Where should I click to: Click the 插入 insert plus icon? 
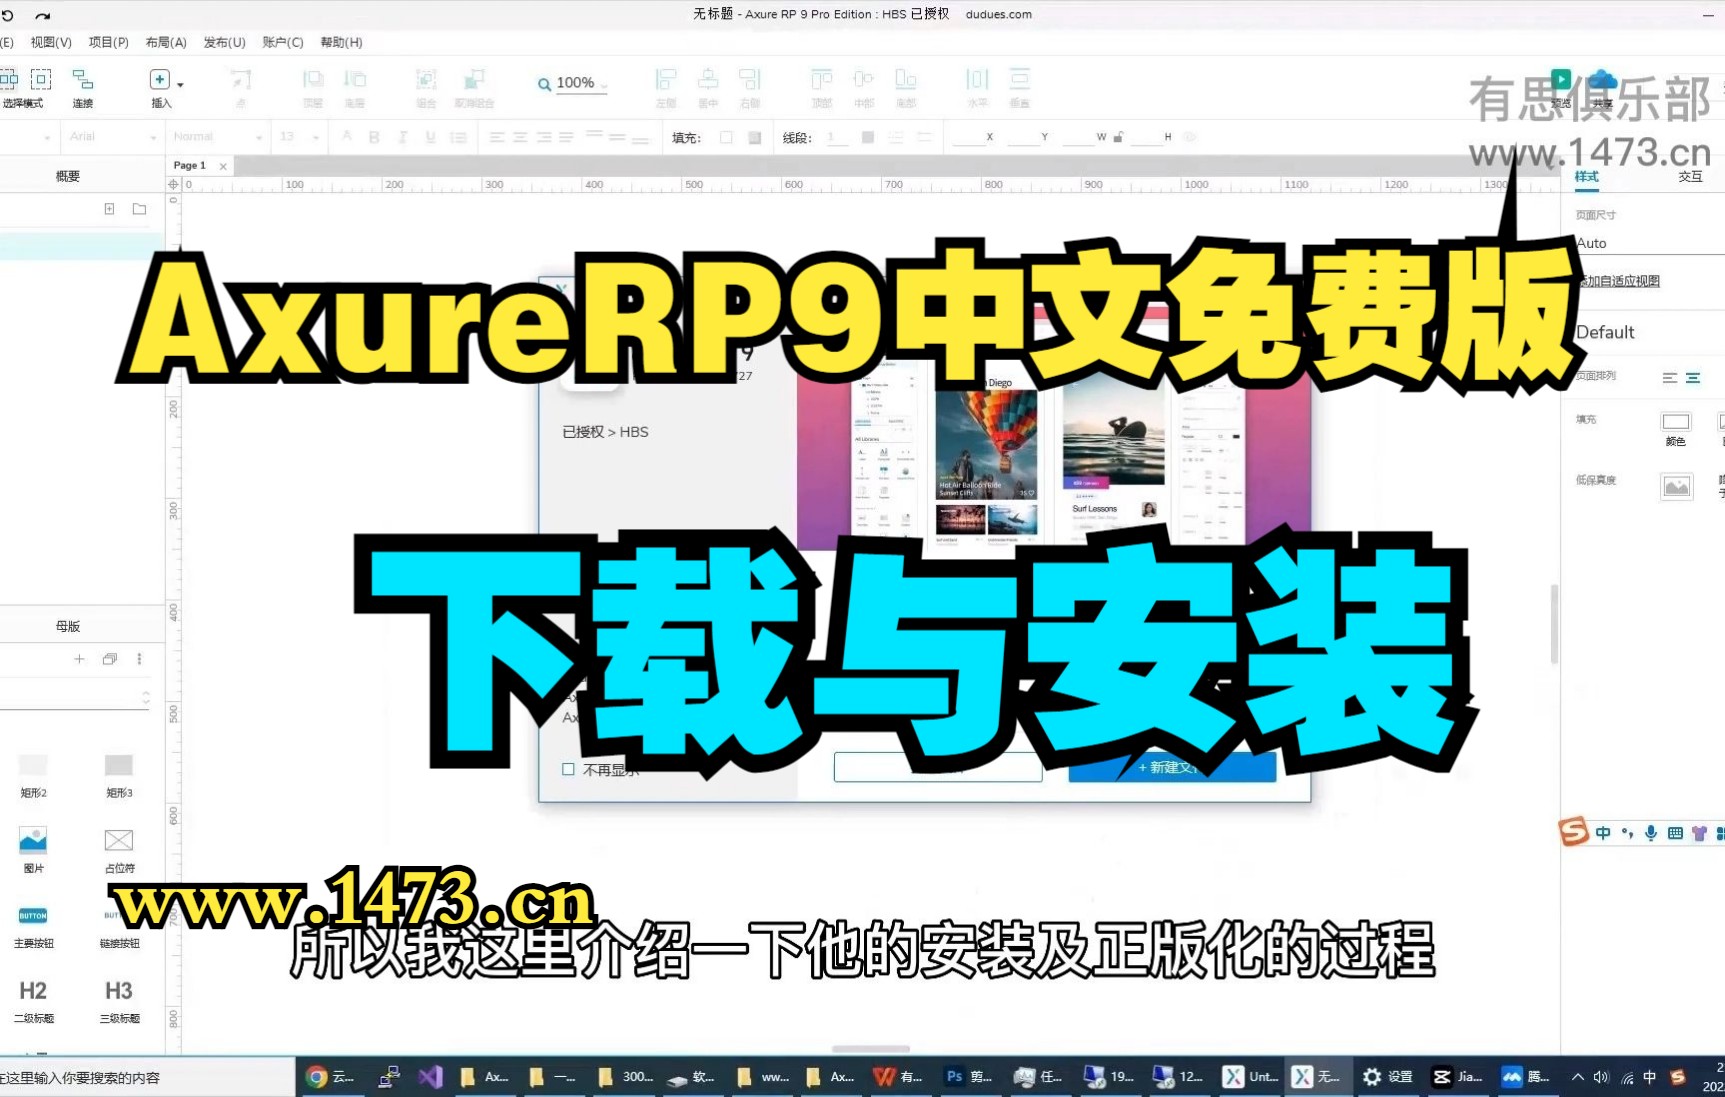click(159, 79)
